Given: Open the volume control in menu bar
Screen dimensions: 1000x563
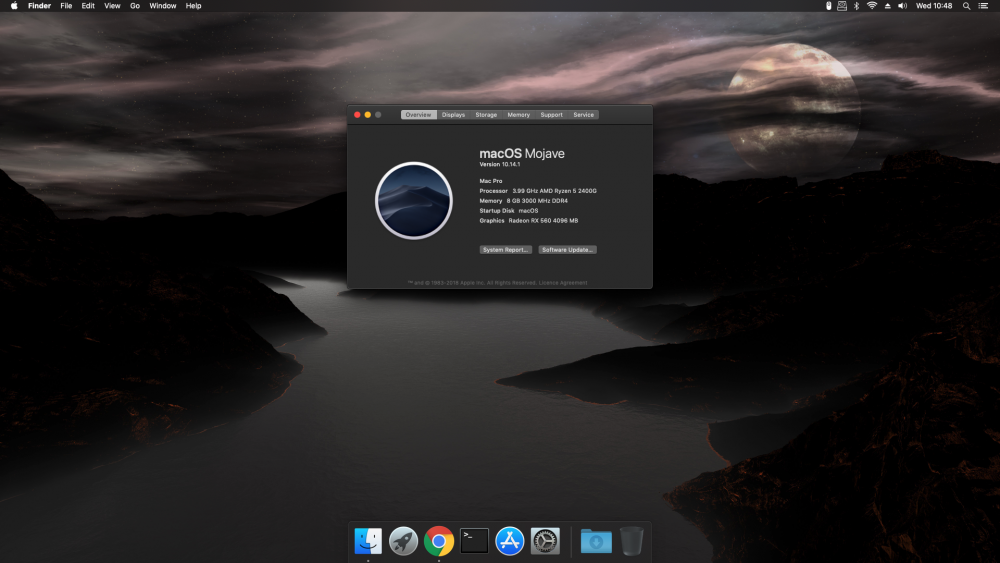Looking at the screenshot, I should (902, 6).
